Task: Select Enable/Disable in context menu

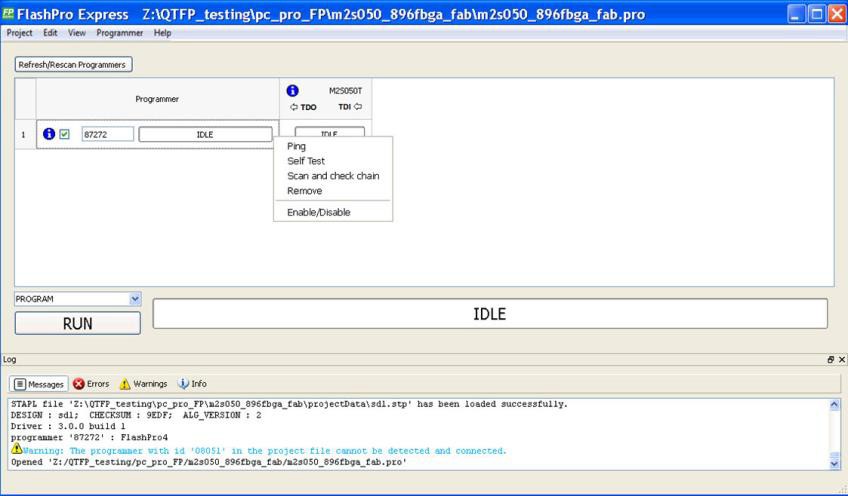Action: click(x=319, y=212)
